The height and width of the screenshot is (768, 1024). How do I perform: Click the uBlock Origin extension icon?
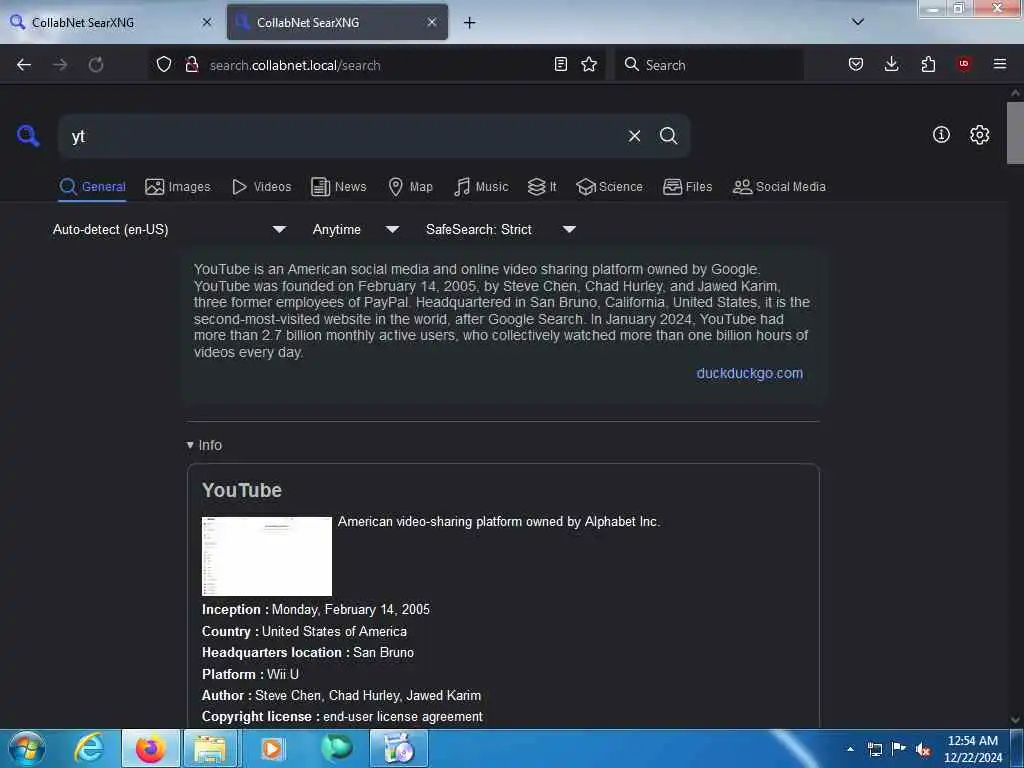(964, 64)
